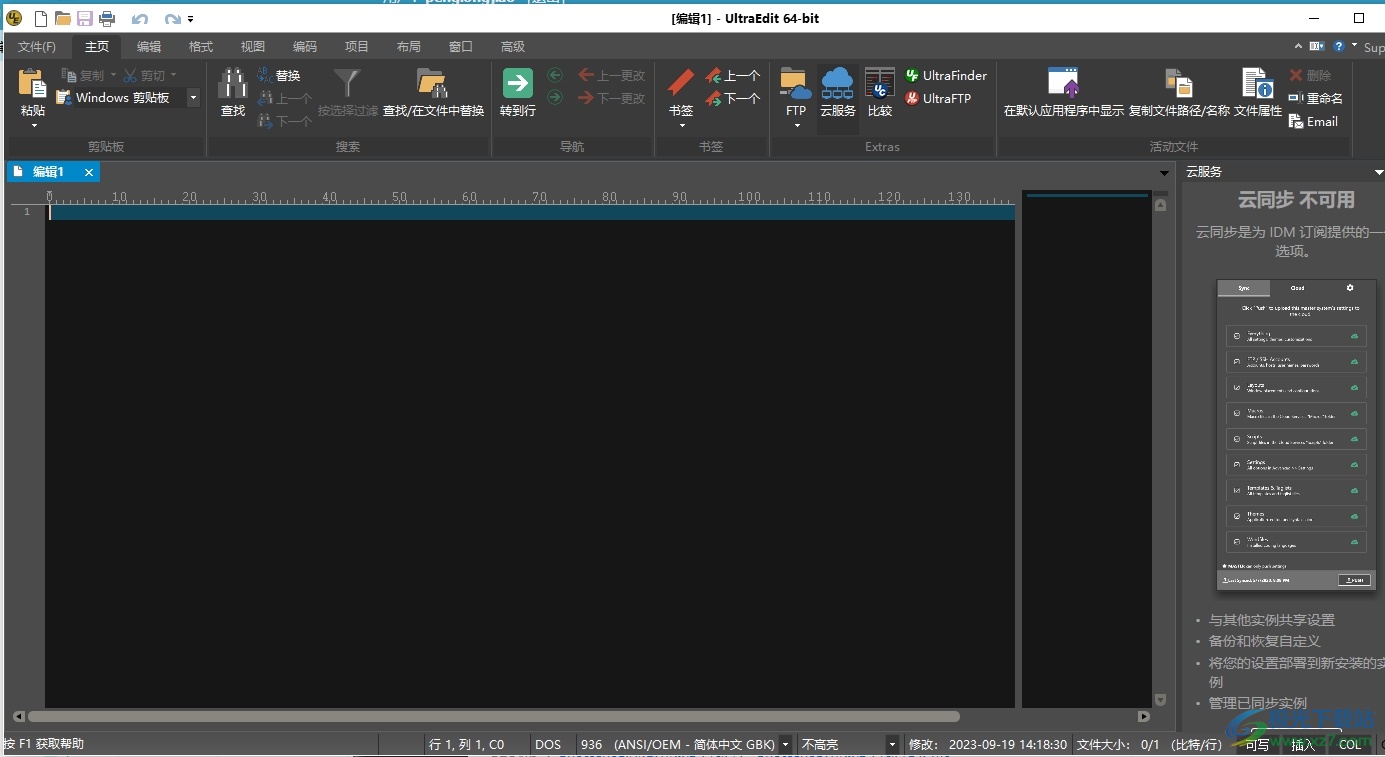Image resolution: width=1385 pixels, height=757 pixels.
Task: Click the DOS line ending indicator
Action: tap(548, 744)
